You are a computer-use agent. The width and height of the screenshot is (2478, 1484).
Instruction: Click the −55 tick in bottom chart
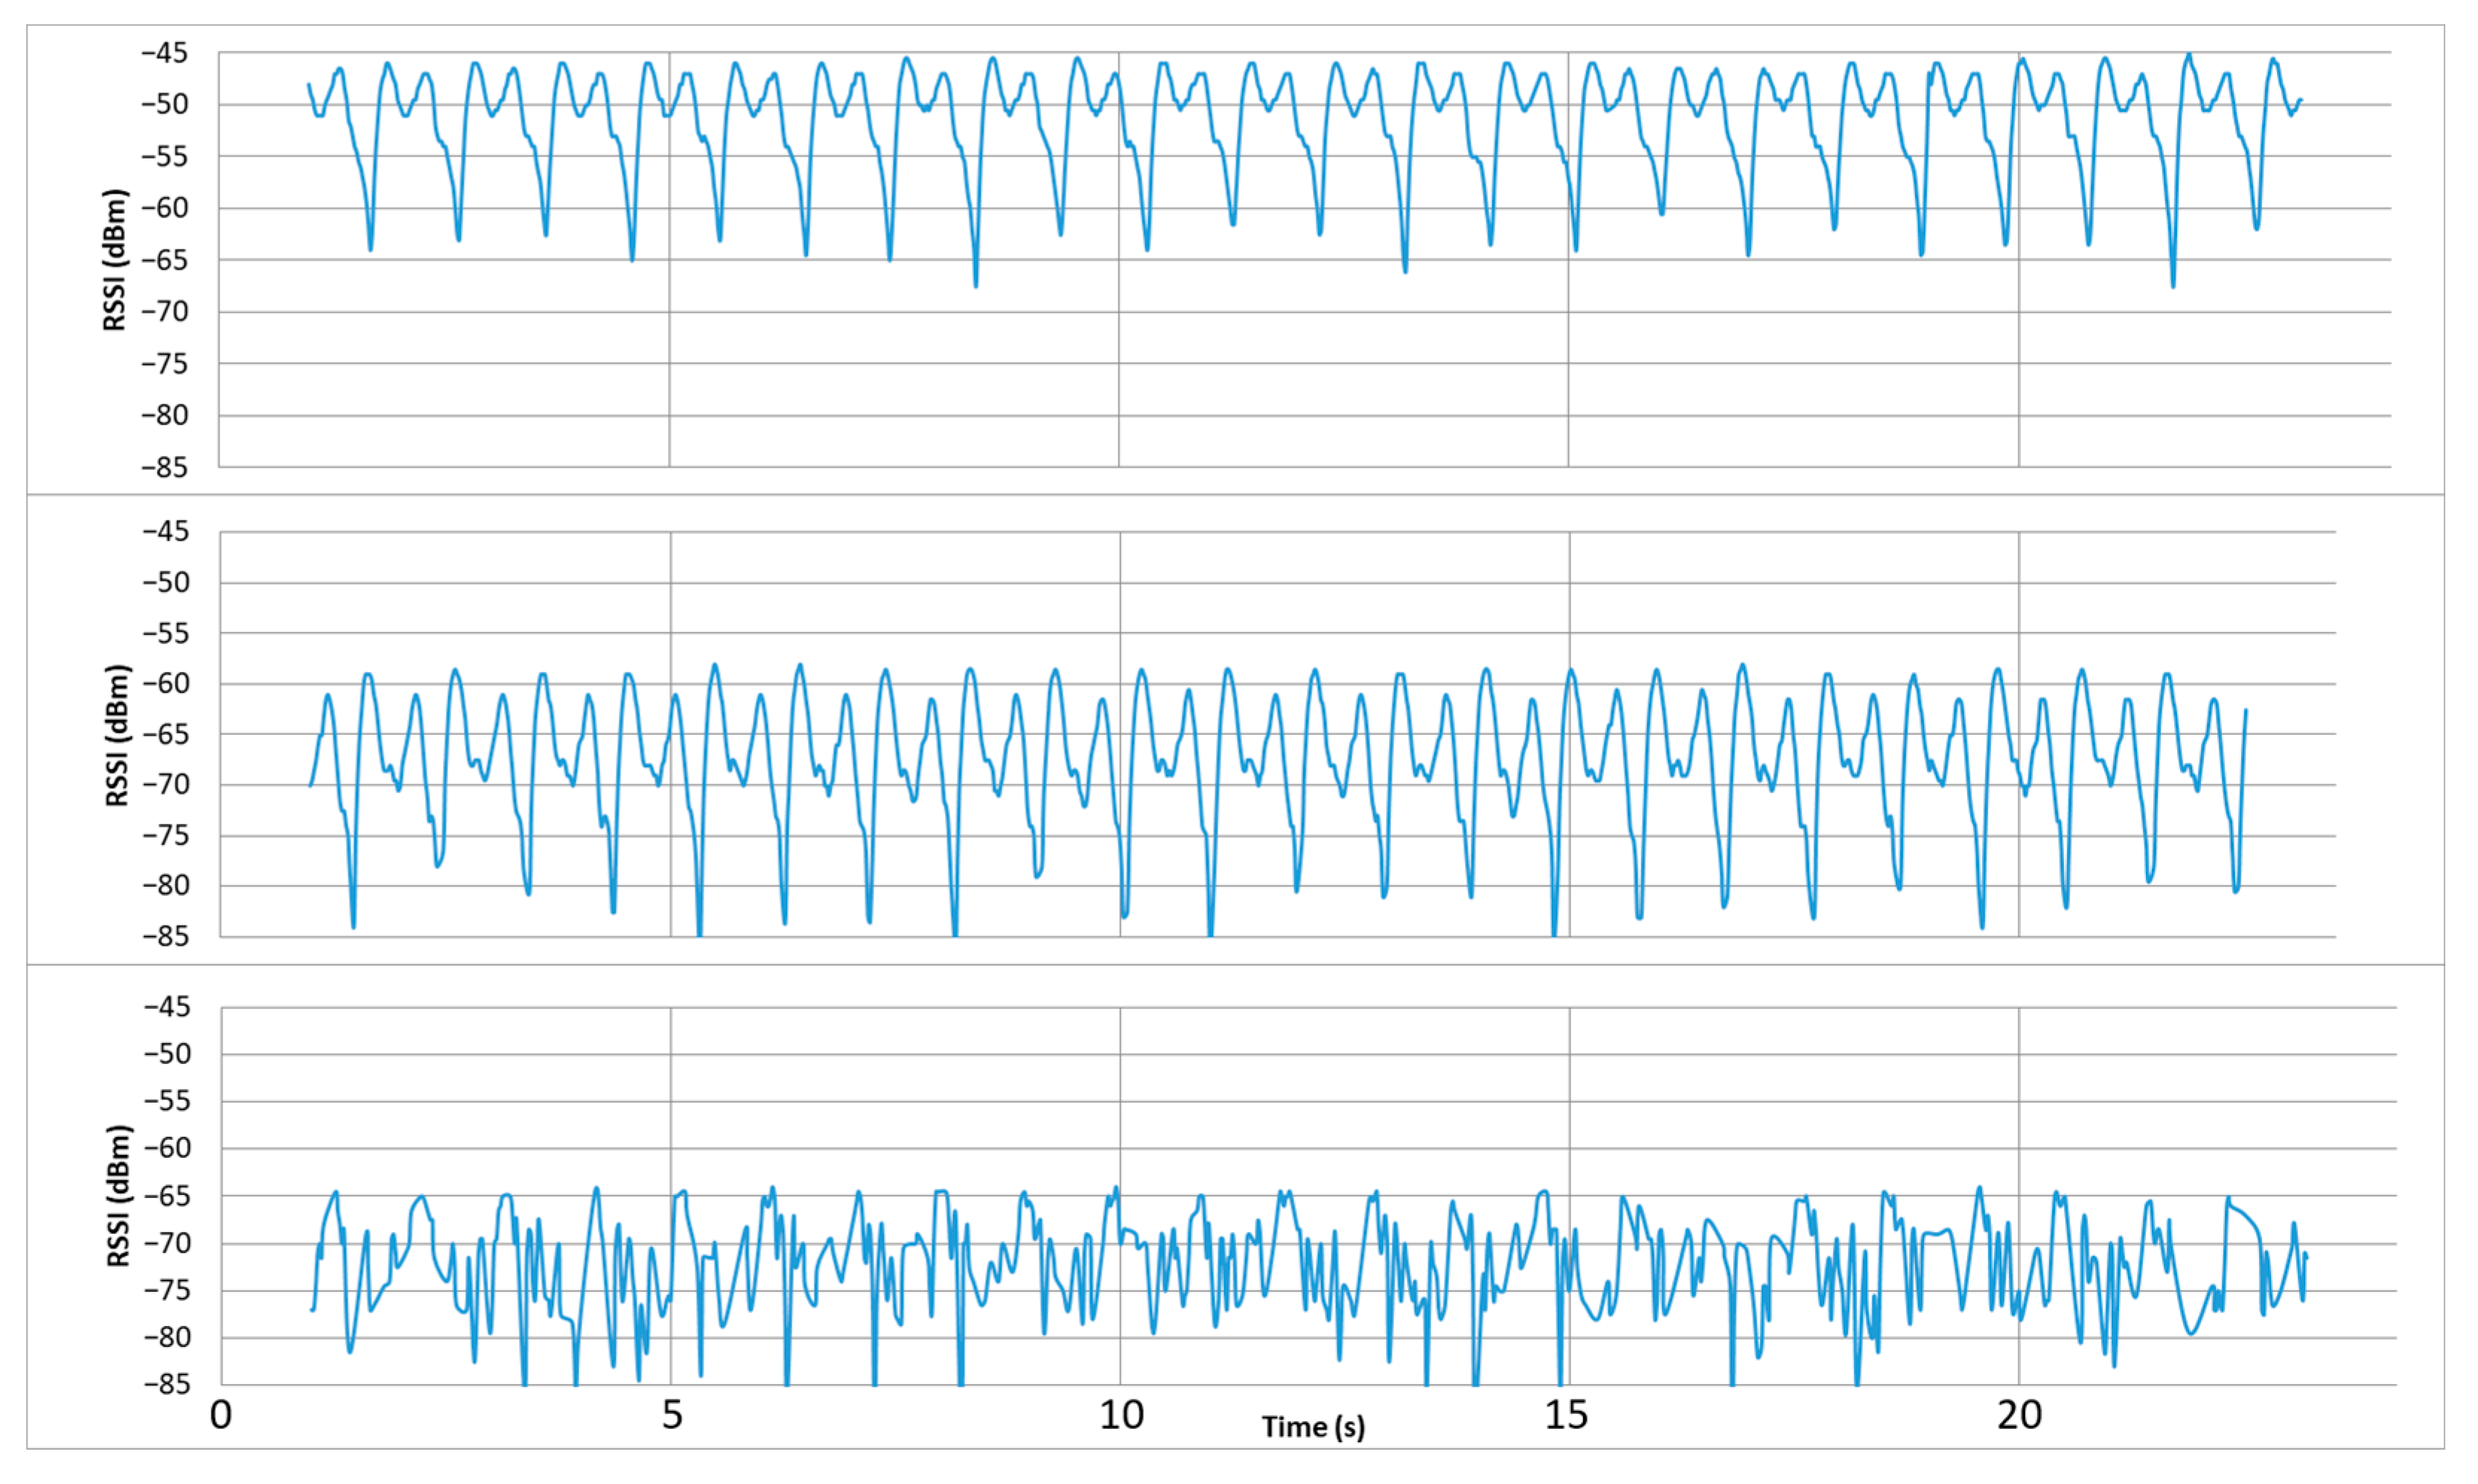point(166,1101)
